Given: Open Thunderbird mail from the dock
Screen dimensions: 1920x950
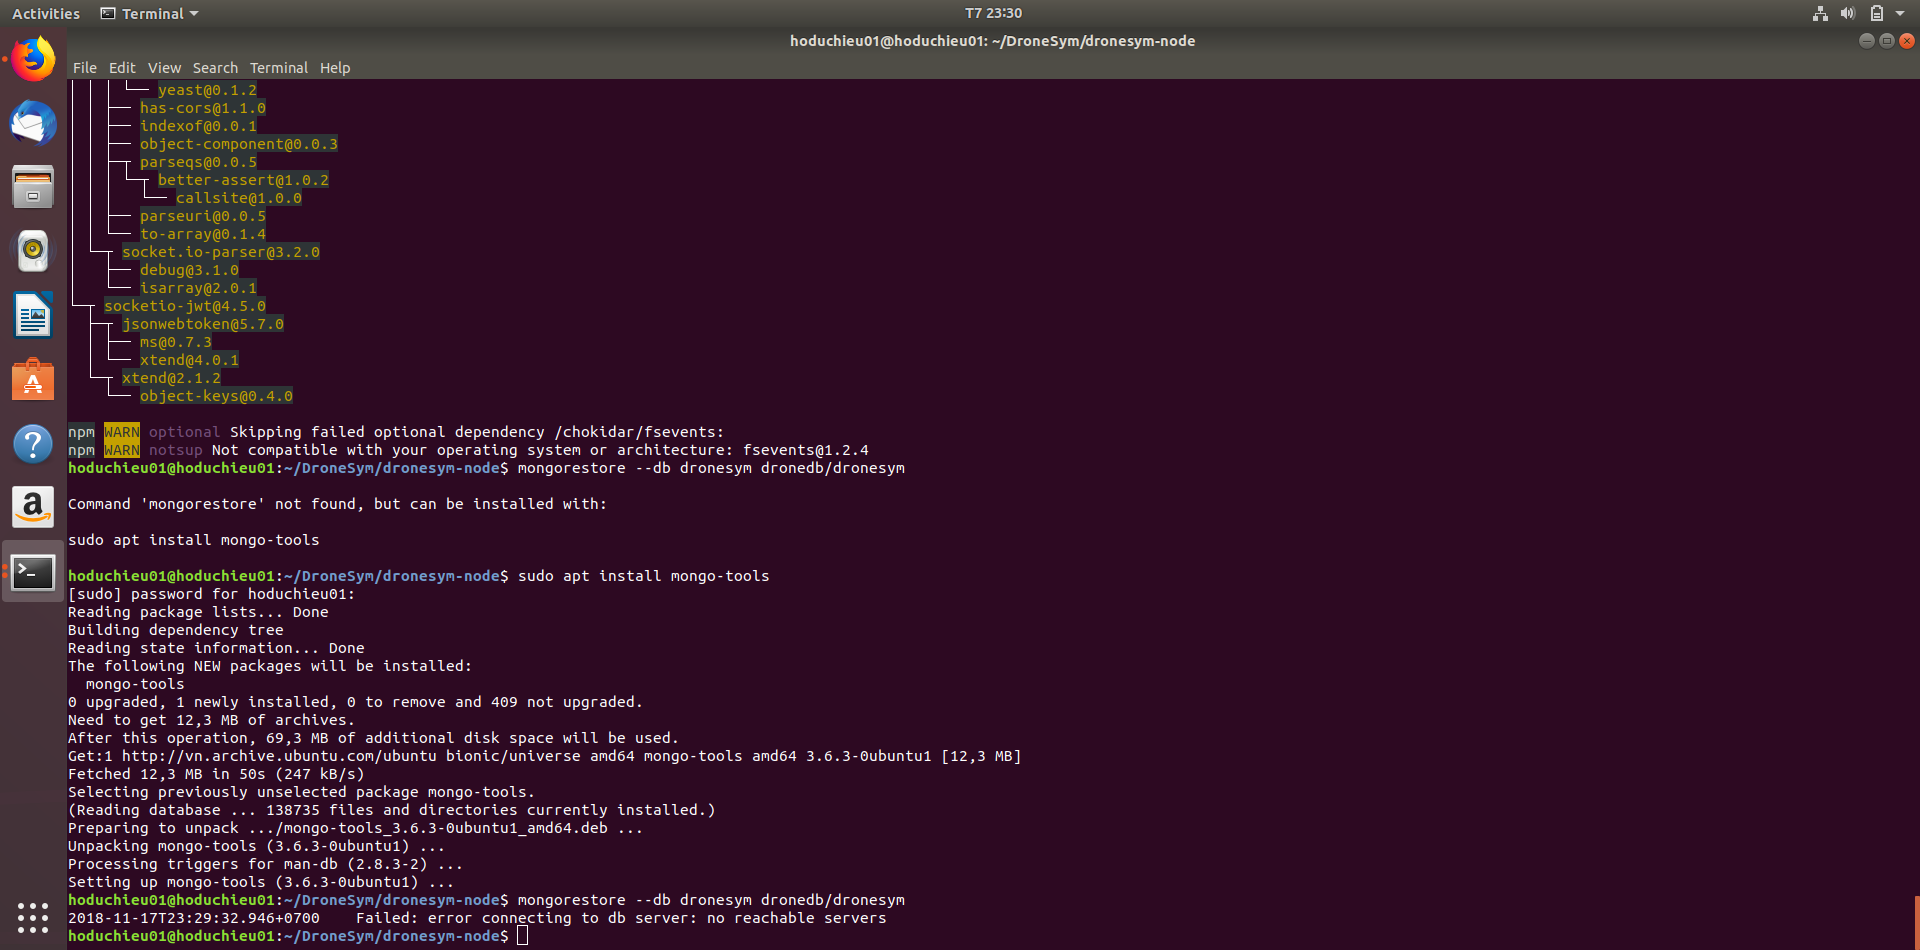Looking at the screenshot, I should [x=33, y=123].
